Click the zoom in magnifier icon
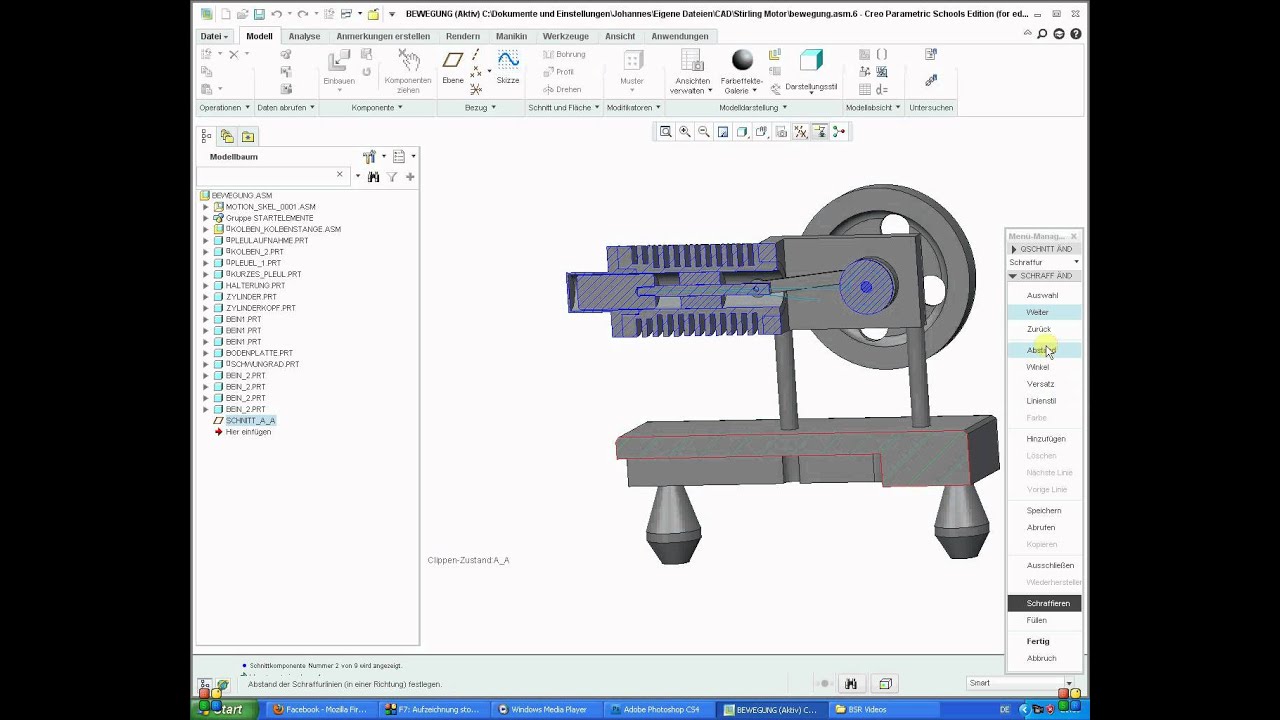Viewport: 1280px width, 720px height. pyautogui.click(x=685, y=132)
